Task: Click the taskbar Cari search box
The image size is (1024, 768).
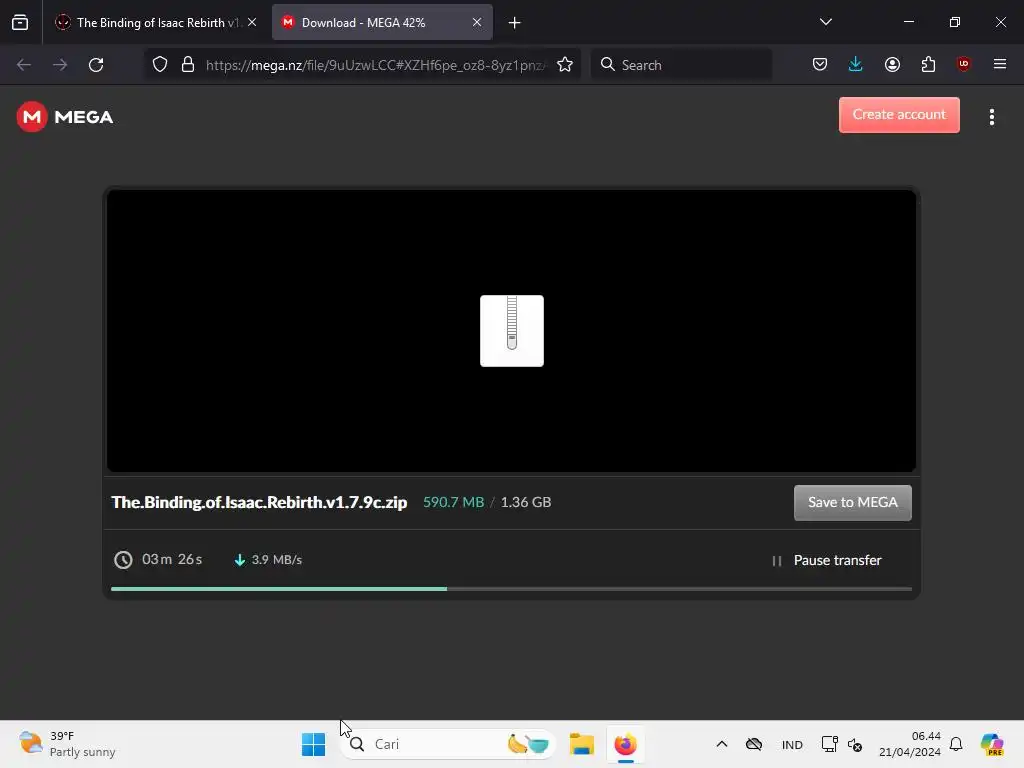Action: 448,744
